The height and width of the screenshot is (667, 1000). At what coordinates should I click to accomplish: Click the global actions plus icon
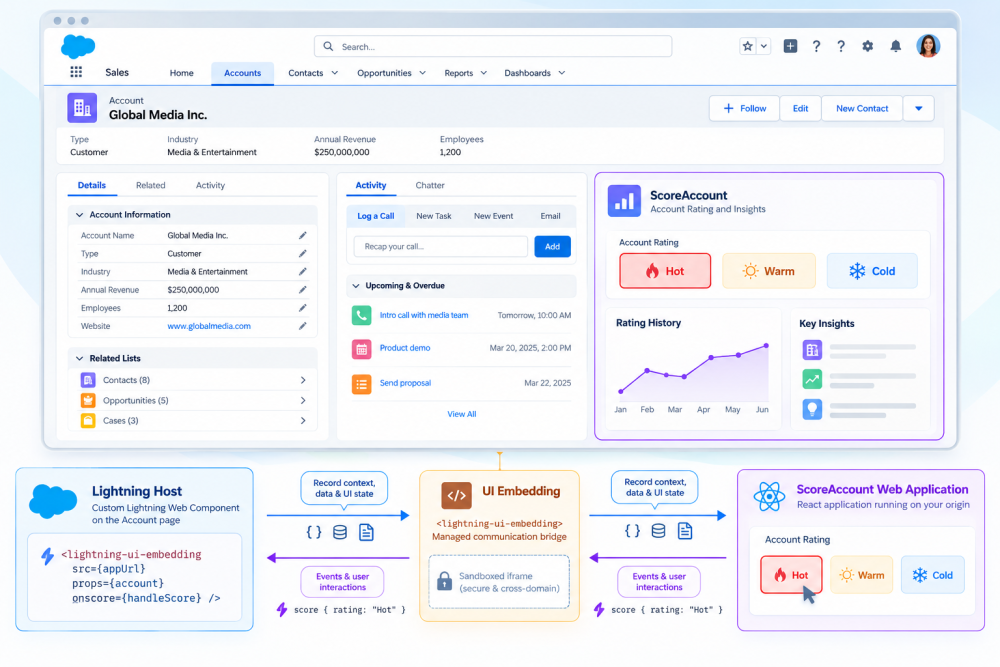[x=790, y=46]
